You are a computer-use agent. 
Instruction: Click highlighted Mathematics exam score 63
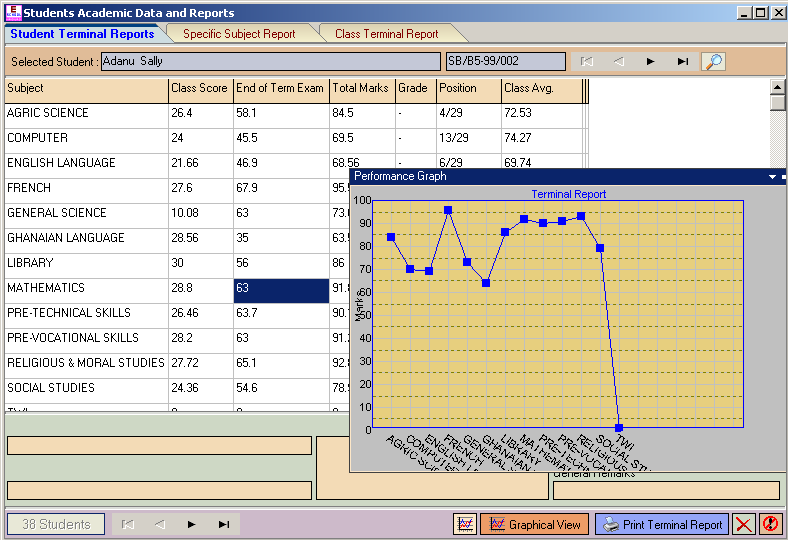(x=281, y=291)
